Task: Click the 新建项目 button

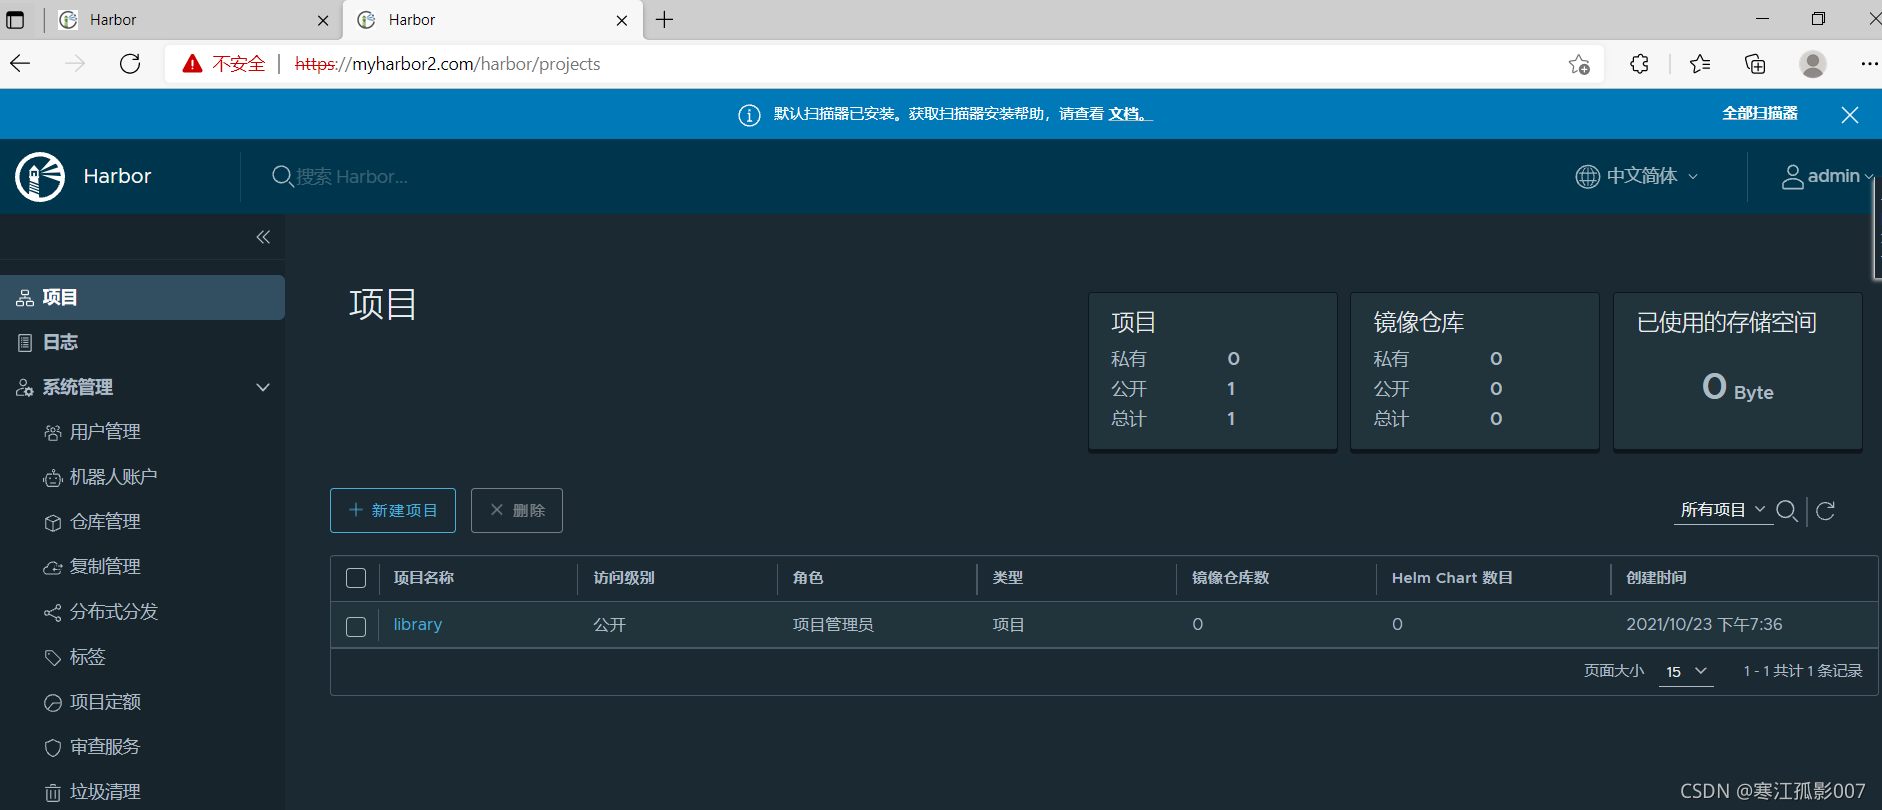Action: click(393, 510)
